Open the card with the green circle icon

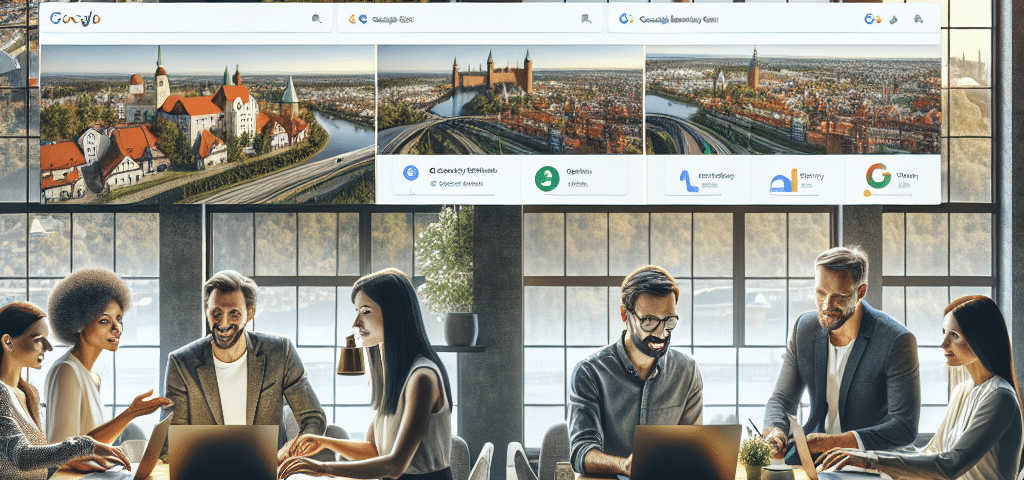[574, 178]
